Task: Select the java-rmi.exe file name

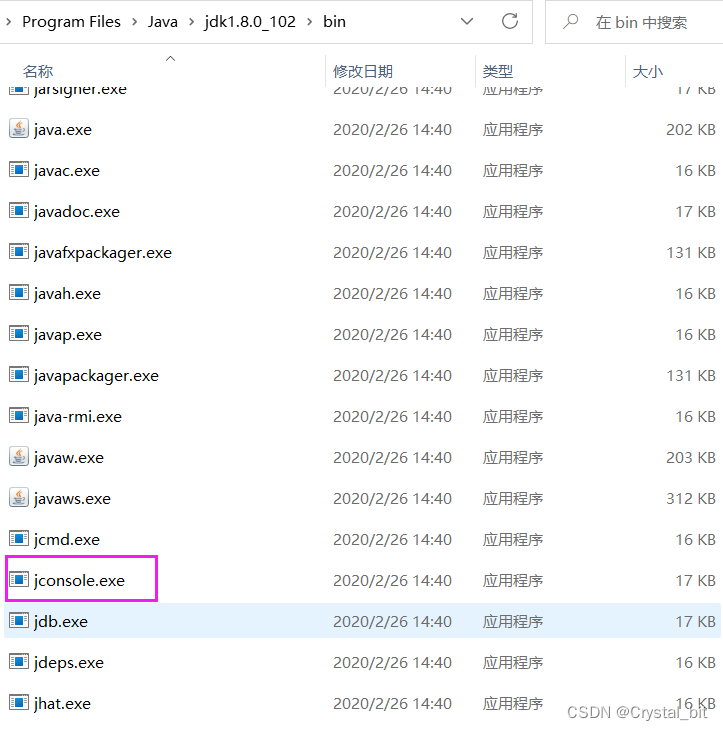Action: pyautogui.click(x=78, y=417)
